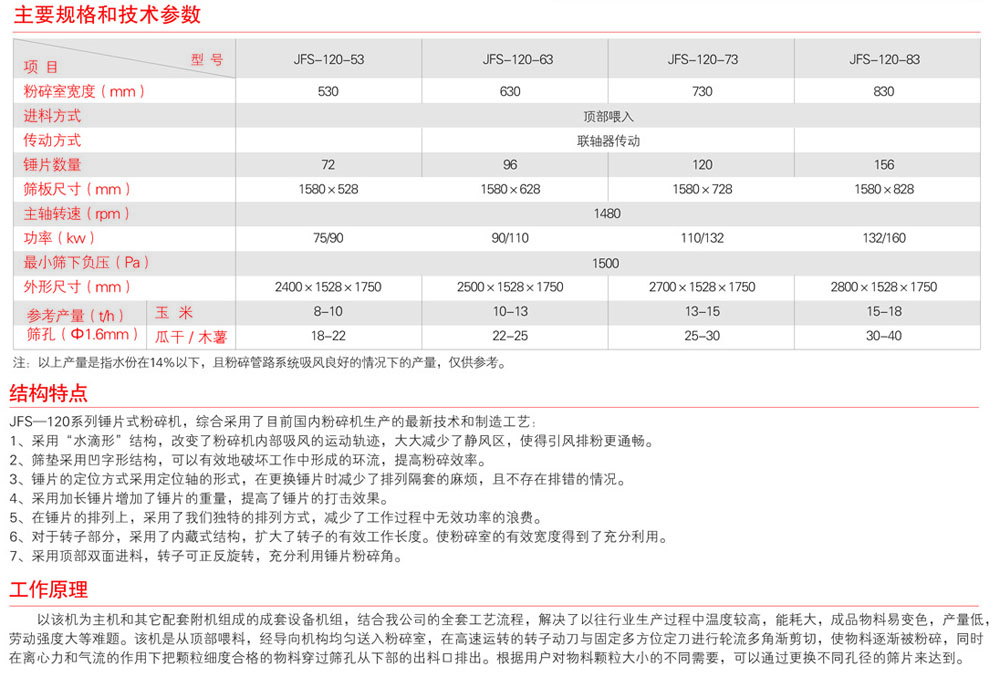Select the JFS-120-73 model header
The image size is (1000, 677).
(702, 60)
